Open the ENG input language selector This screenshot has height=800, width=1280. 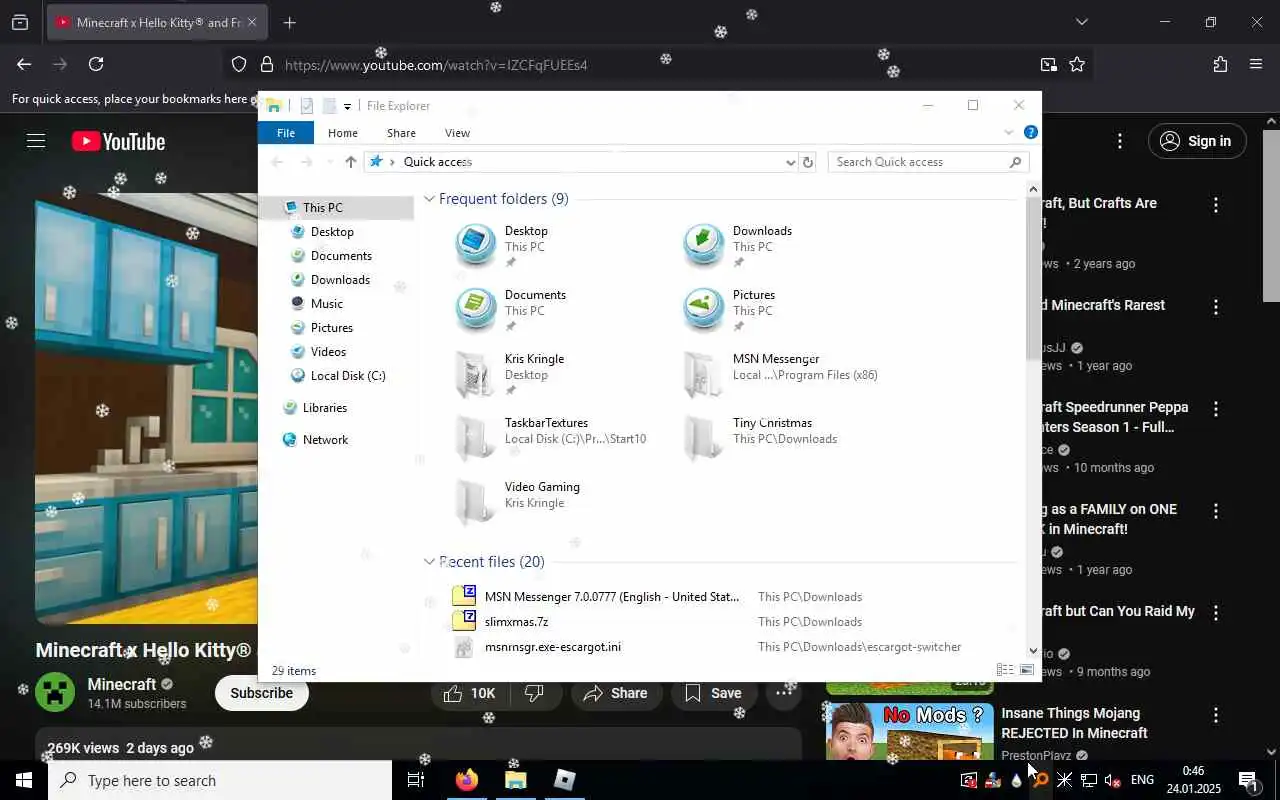1142,780
